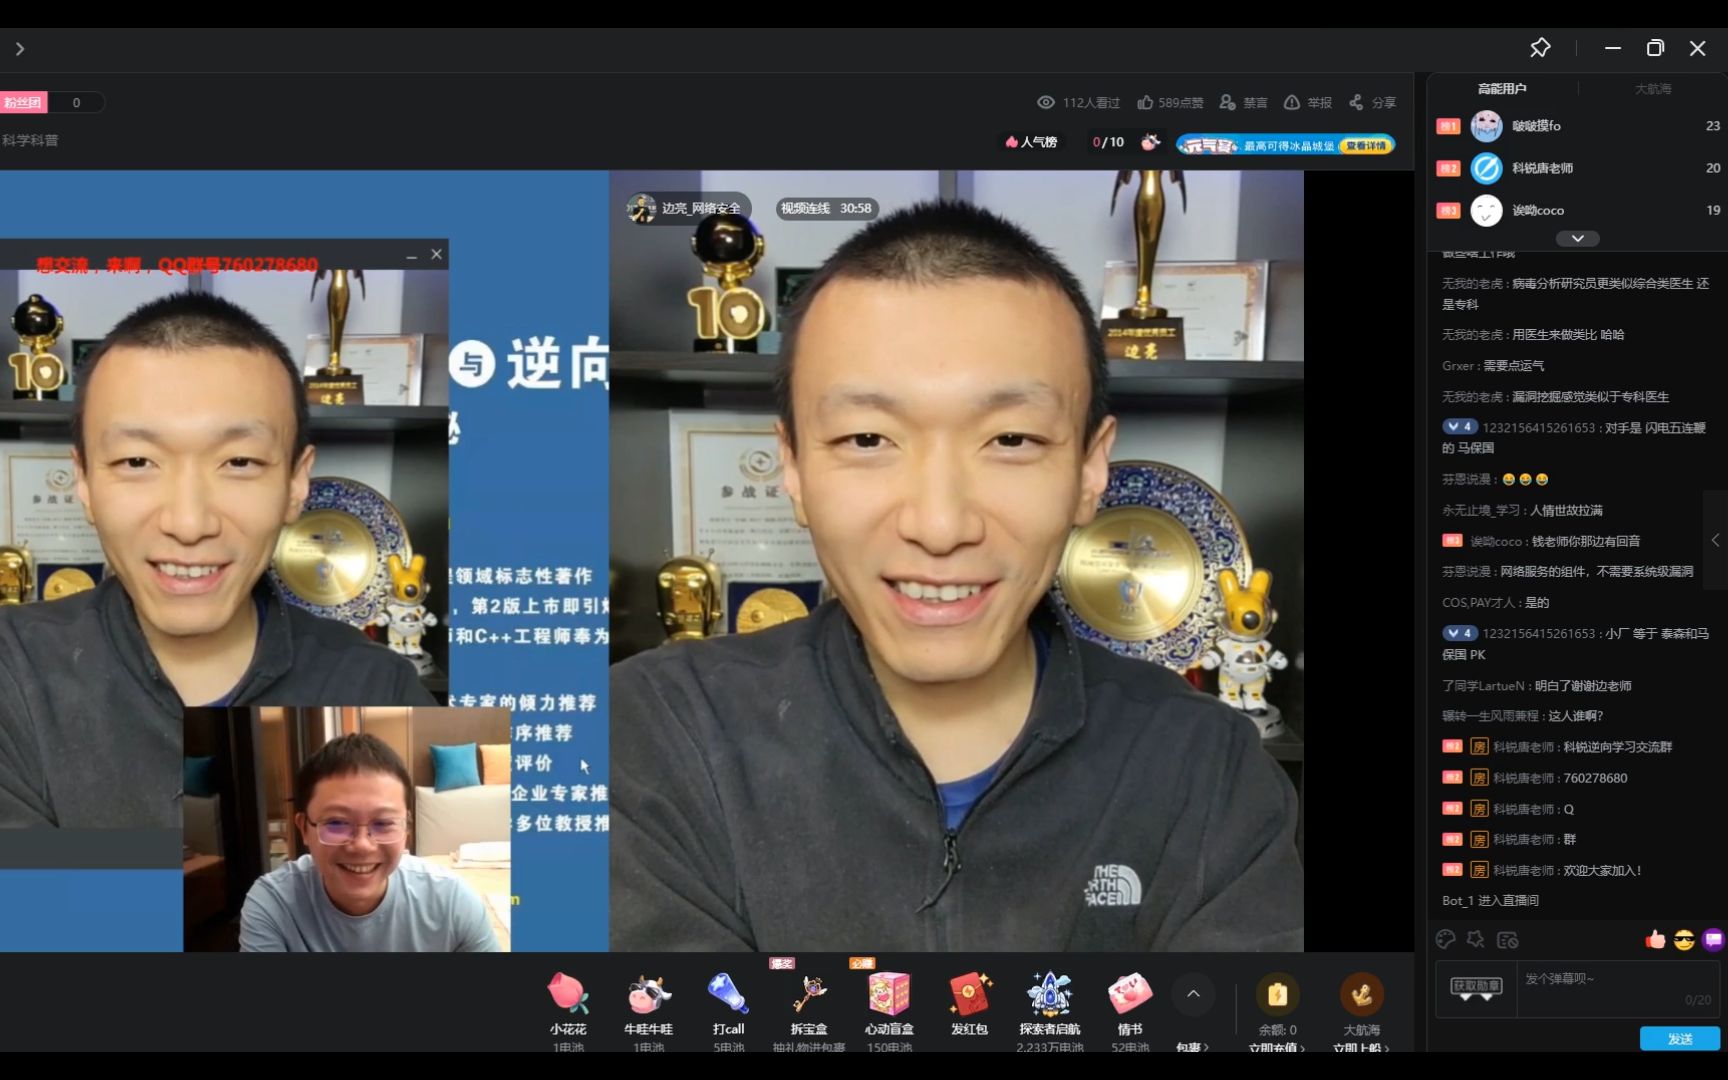
Task: Send a thumbs-up emoji reaction
Action: coord(1655,939)
